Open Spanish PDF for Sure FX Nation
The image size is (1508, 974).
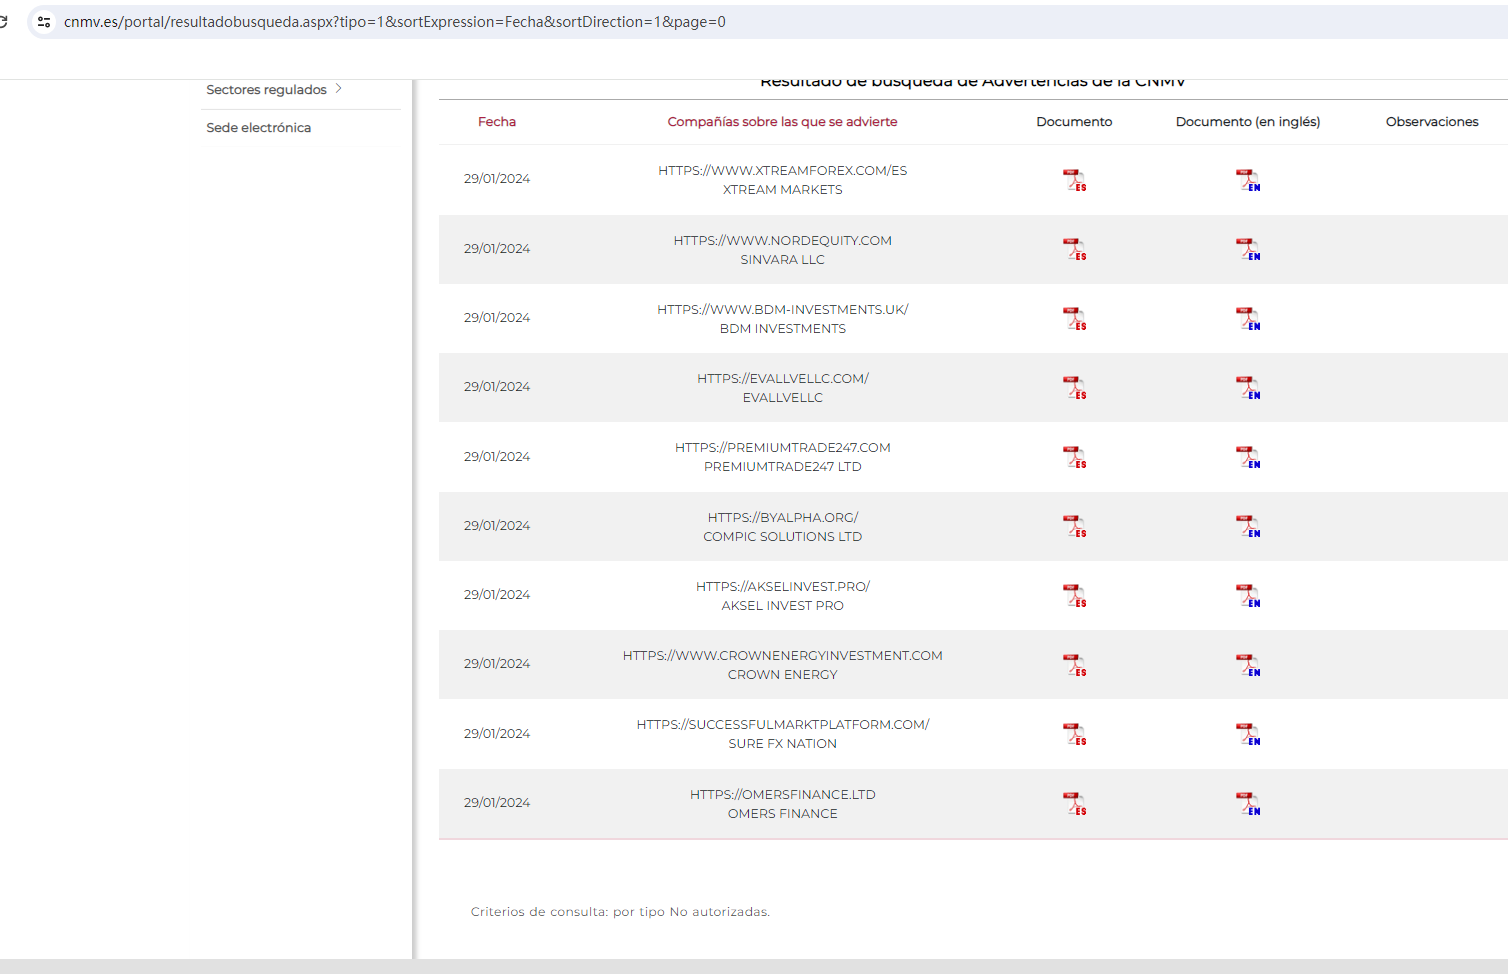point(1074,734)
